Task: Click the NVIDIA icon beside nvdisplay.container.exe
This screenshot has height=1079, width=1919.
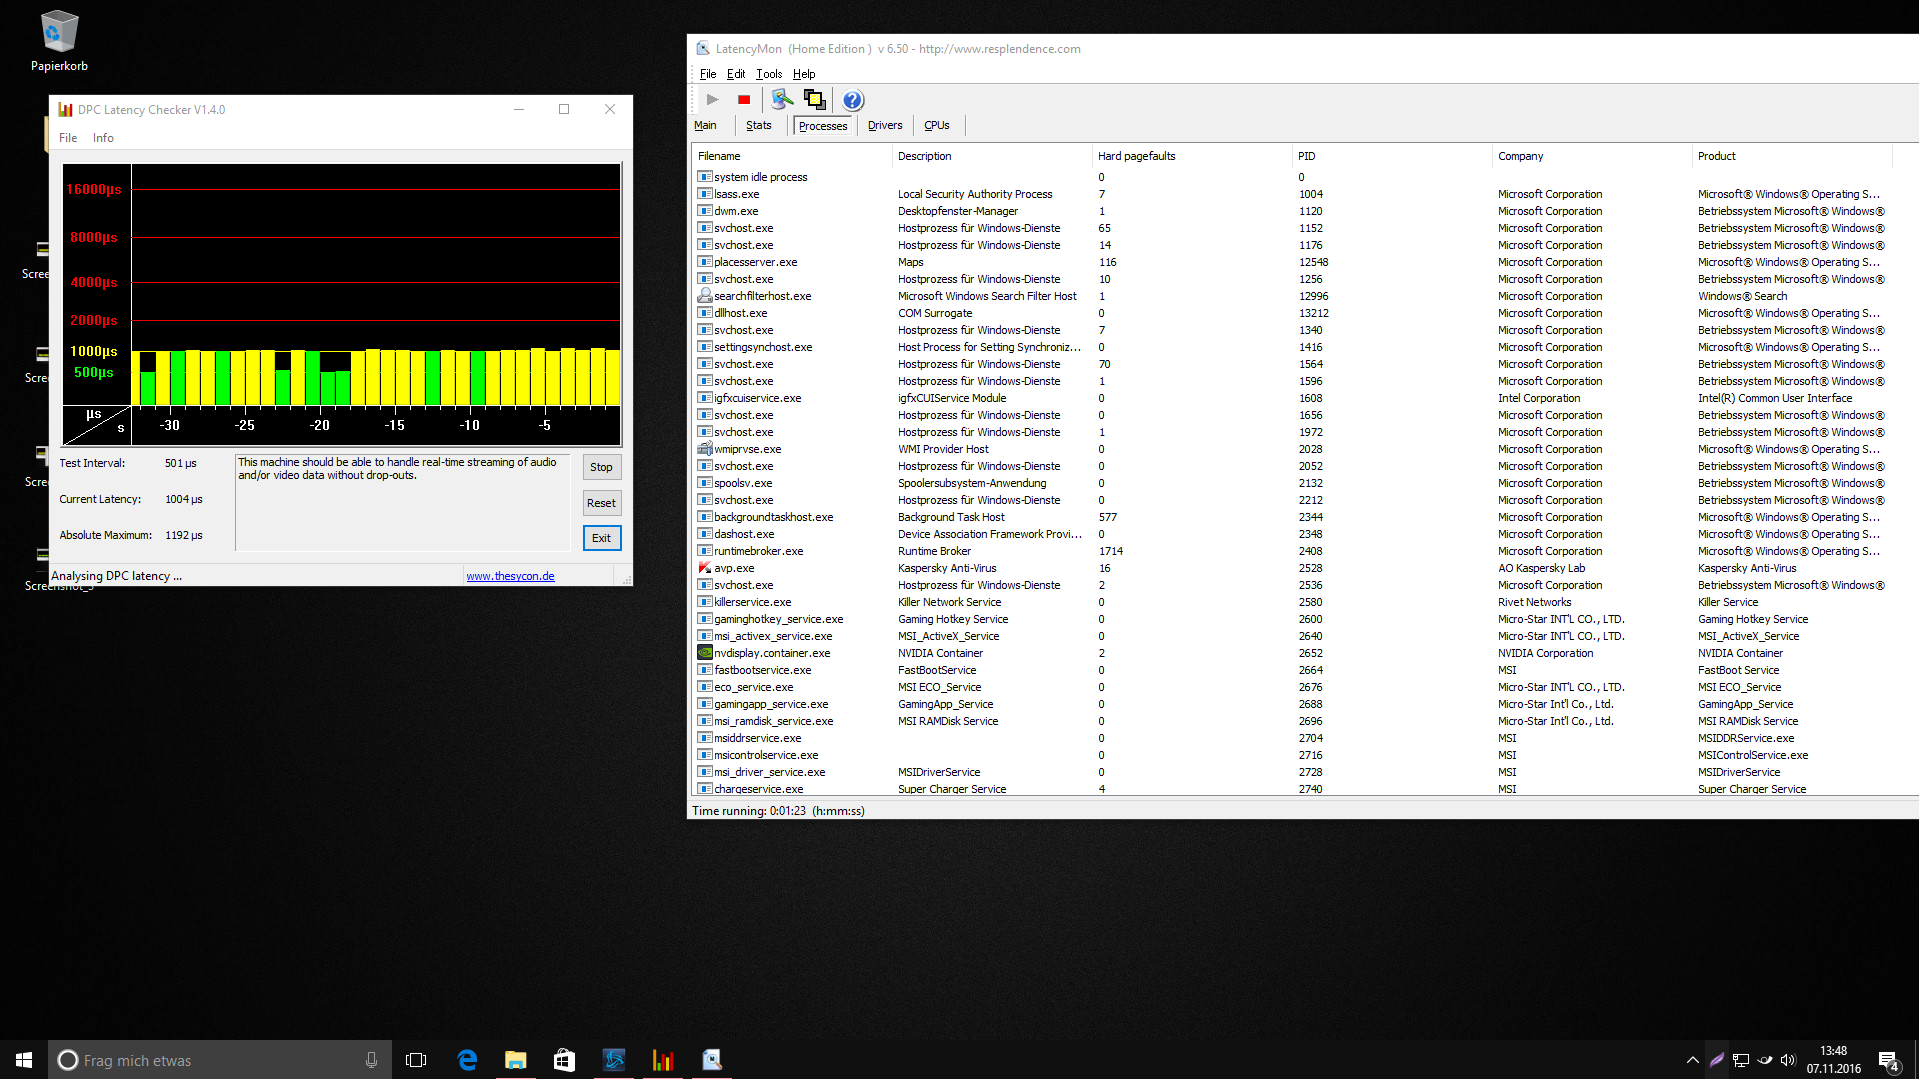Action: click(x=705, y=653)
